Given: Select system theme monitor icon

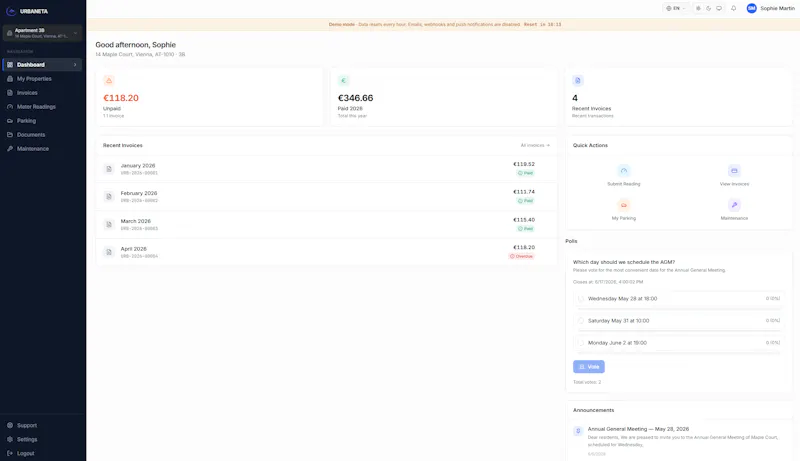Looking at the screenshot, I should click(x=719, y=8).
